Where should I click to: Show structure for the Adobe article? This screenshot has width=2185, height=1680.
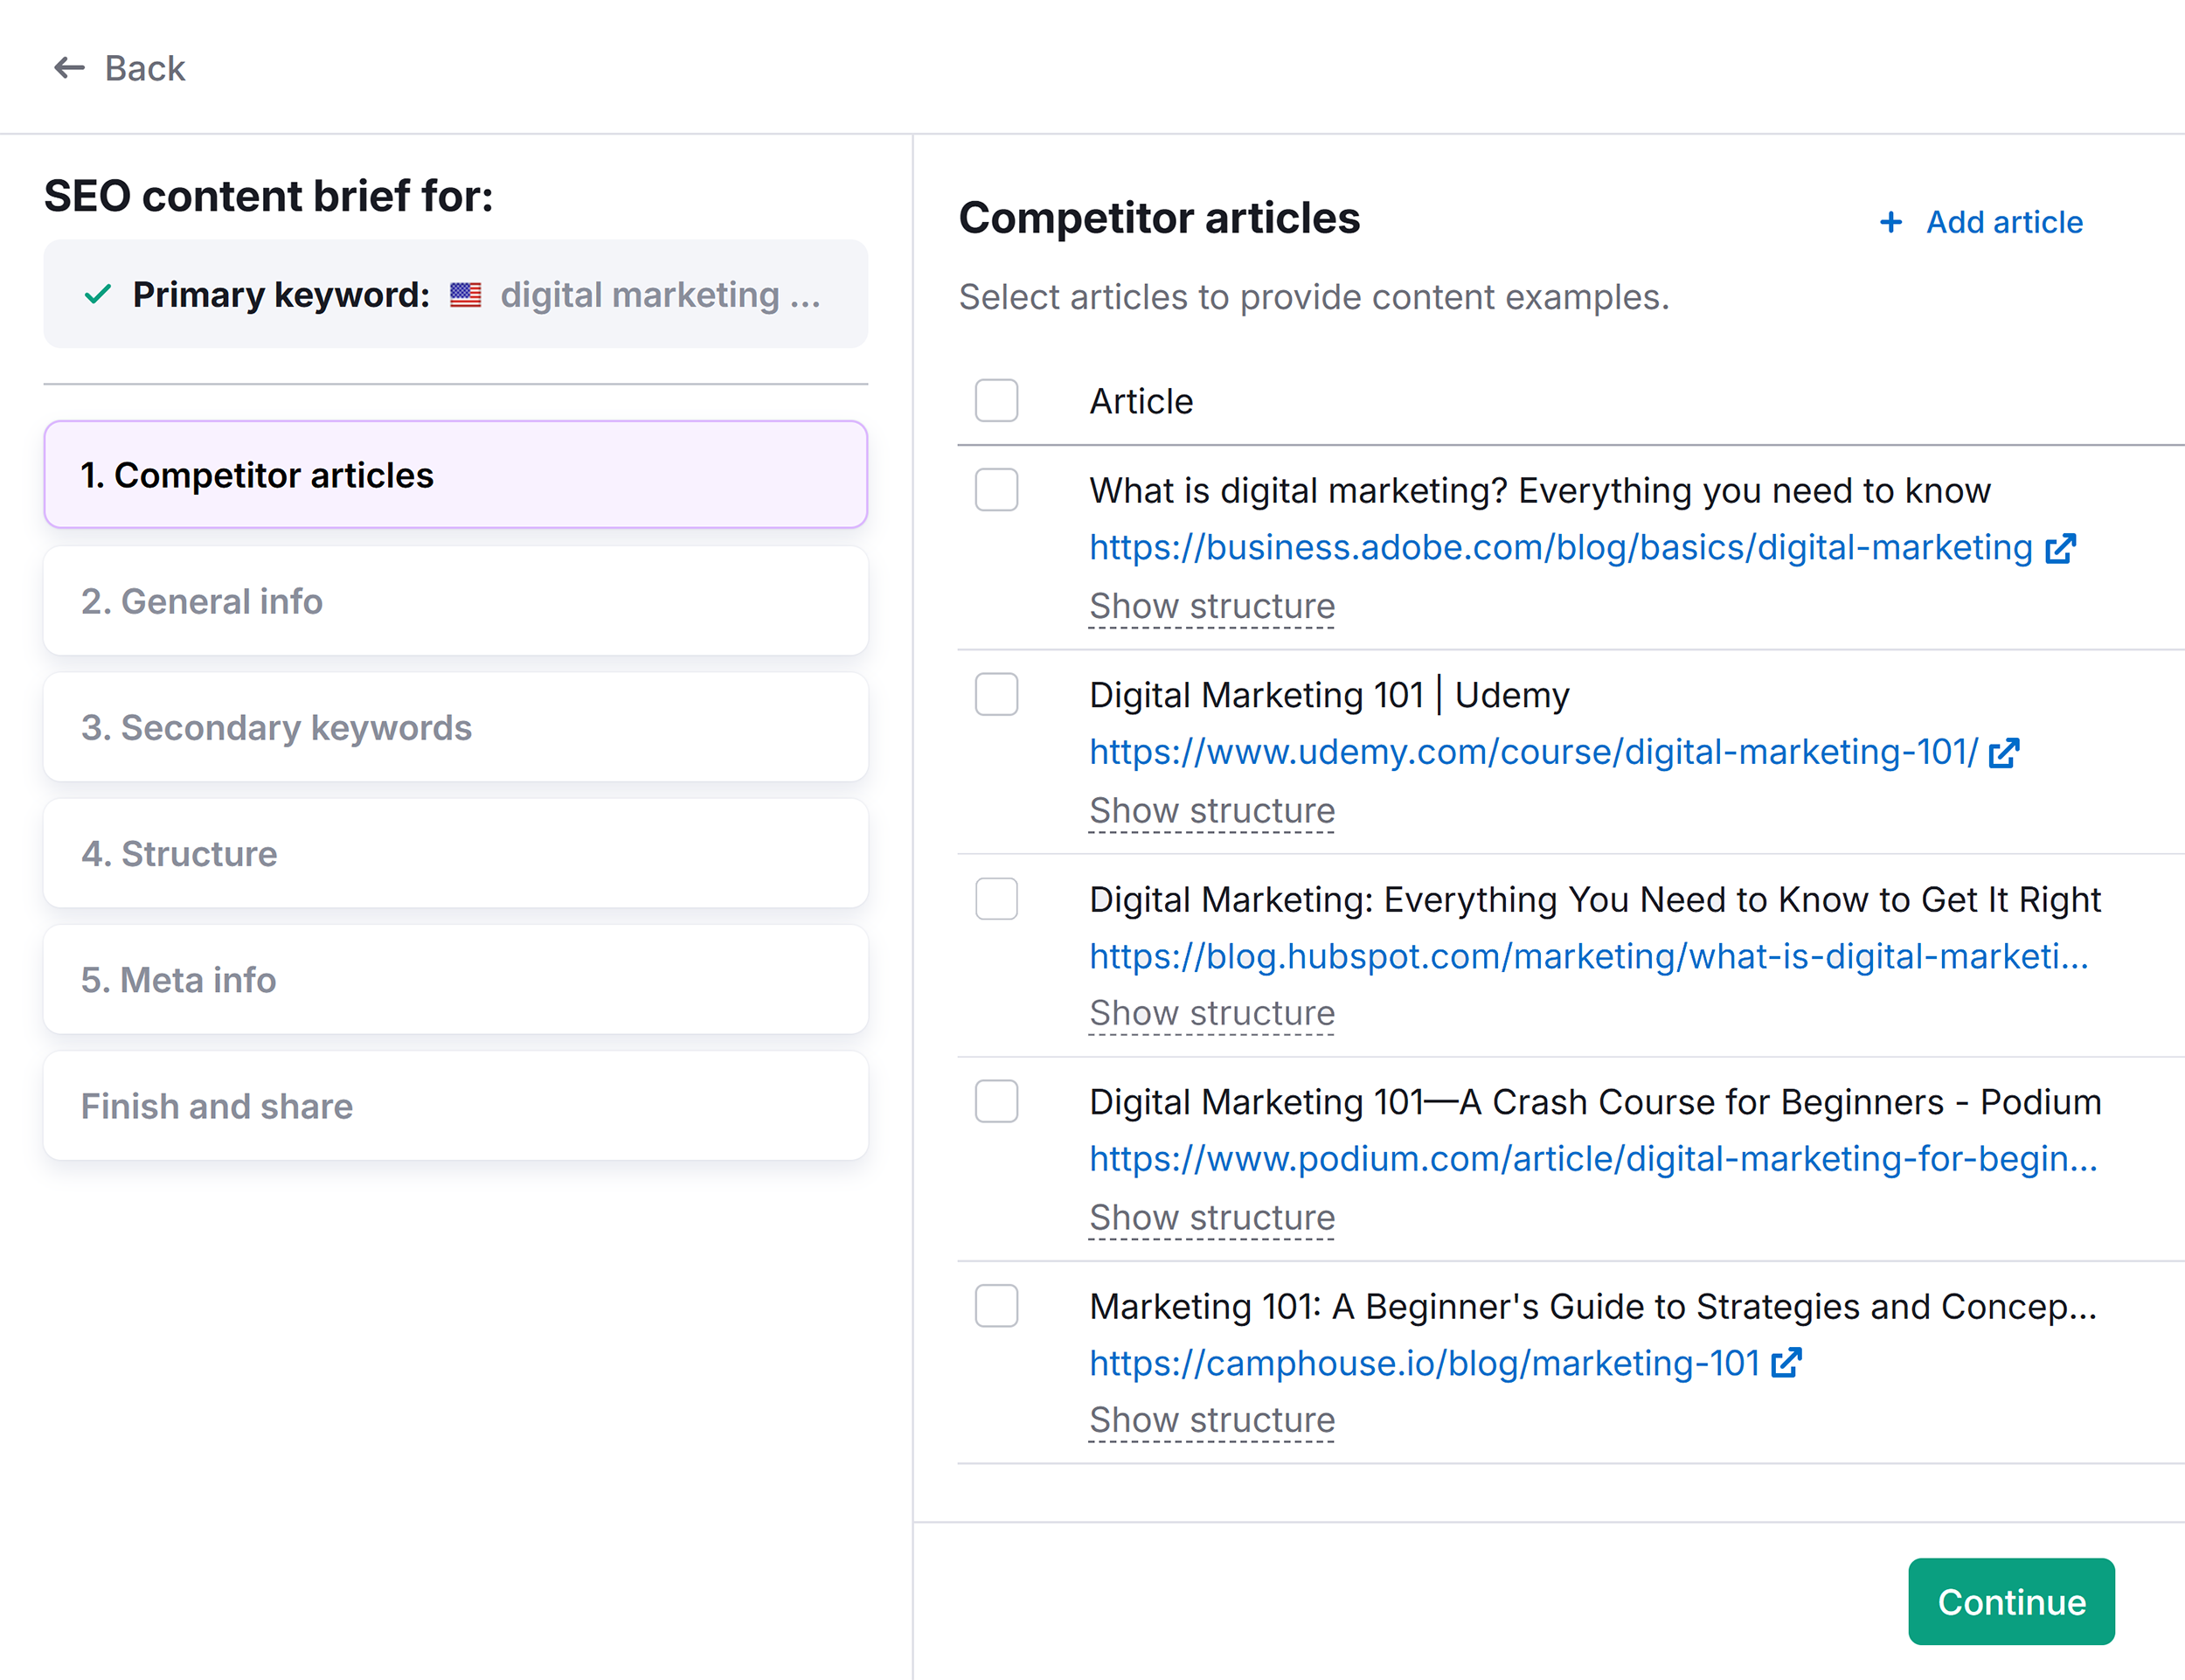click(1211, 606)
